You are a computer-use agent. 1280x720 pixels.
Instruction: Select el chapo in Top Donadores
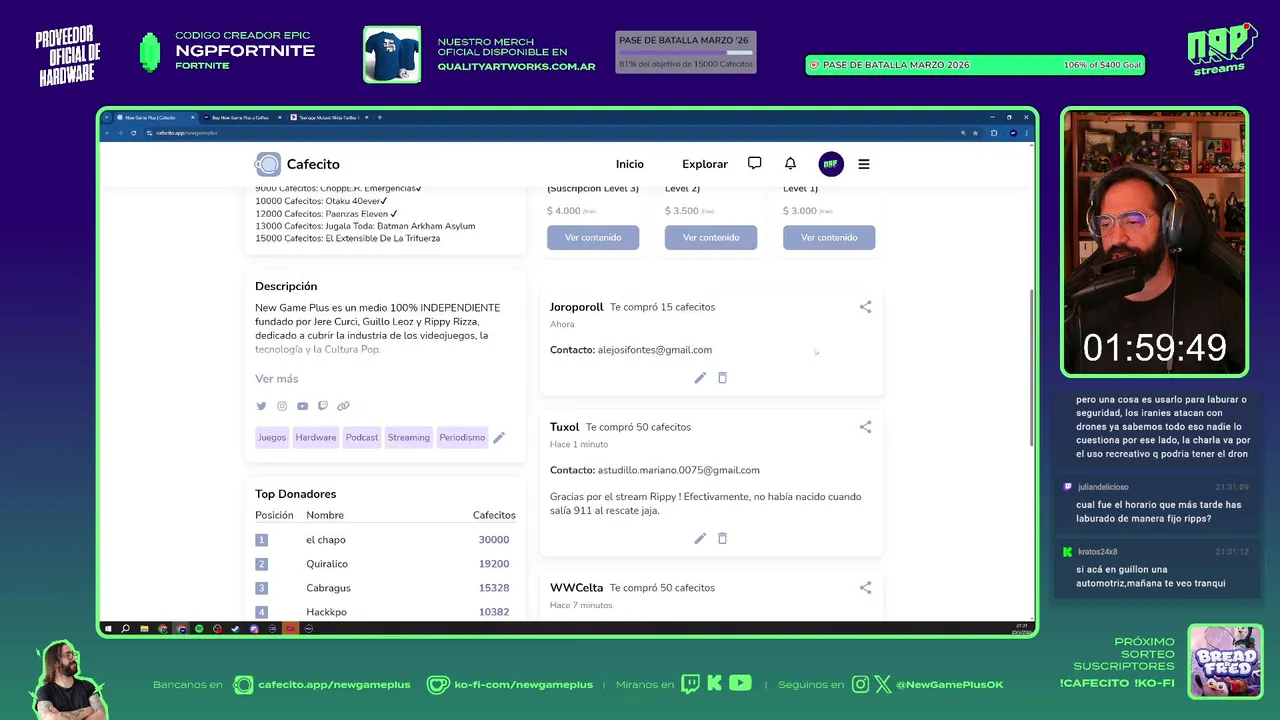(x=326, y=540)
